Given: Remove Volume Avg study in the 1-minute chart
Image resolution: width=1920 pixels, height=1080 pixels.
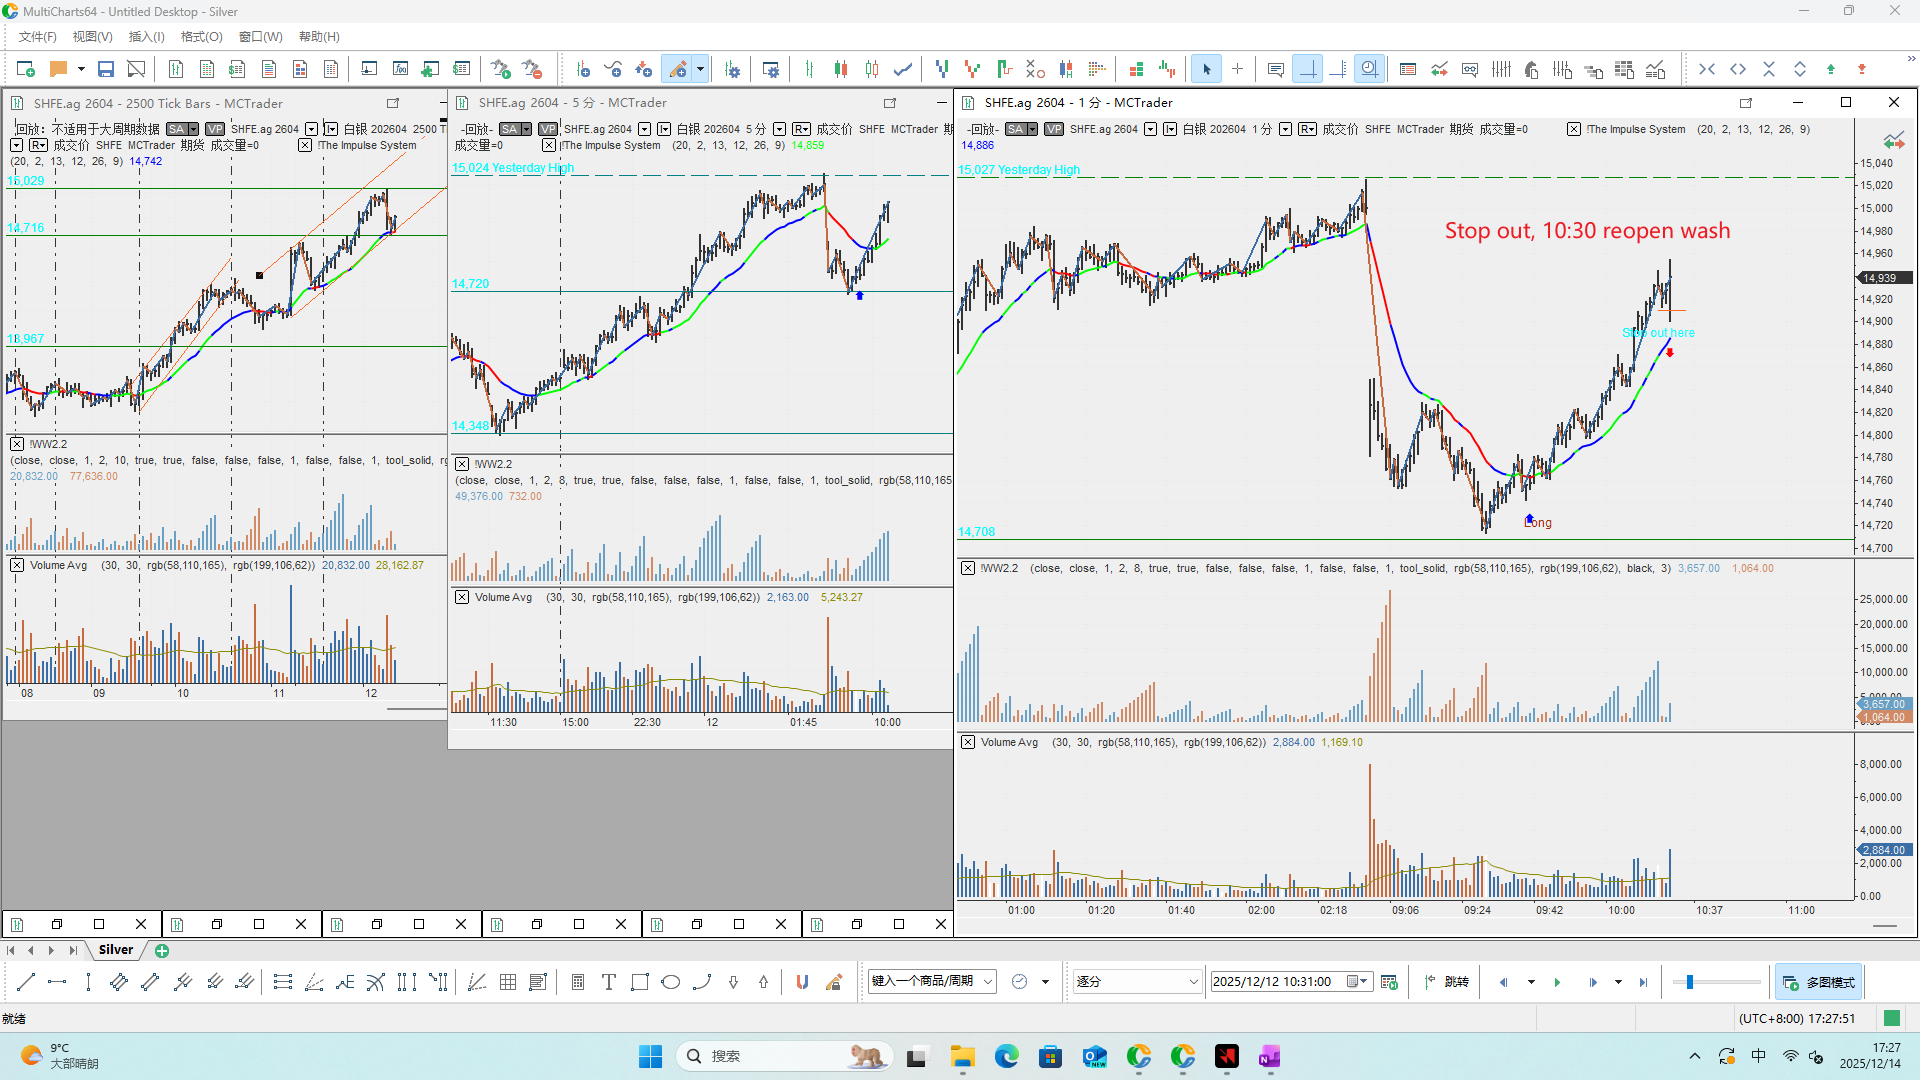Looking at the screenshot, I should (968, 742).
